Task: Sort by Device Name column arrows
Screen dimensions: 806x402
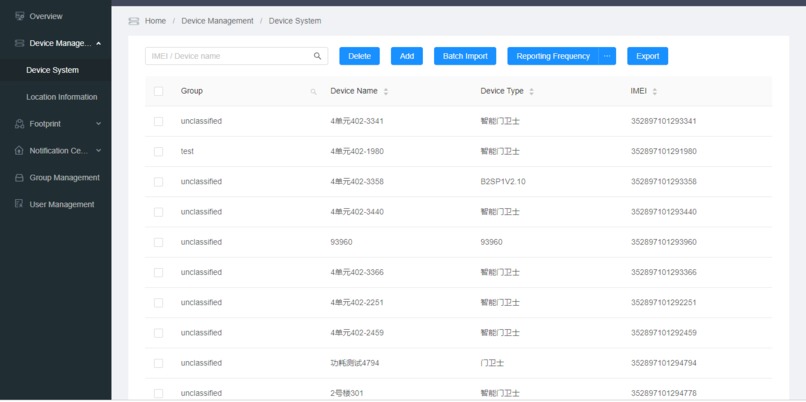Action: click(386, 92)
